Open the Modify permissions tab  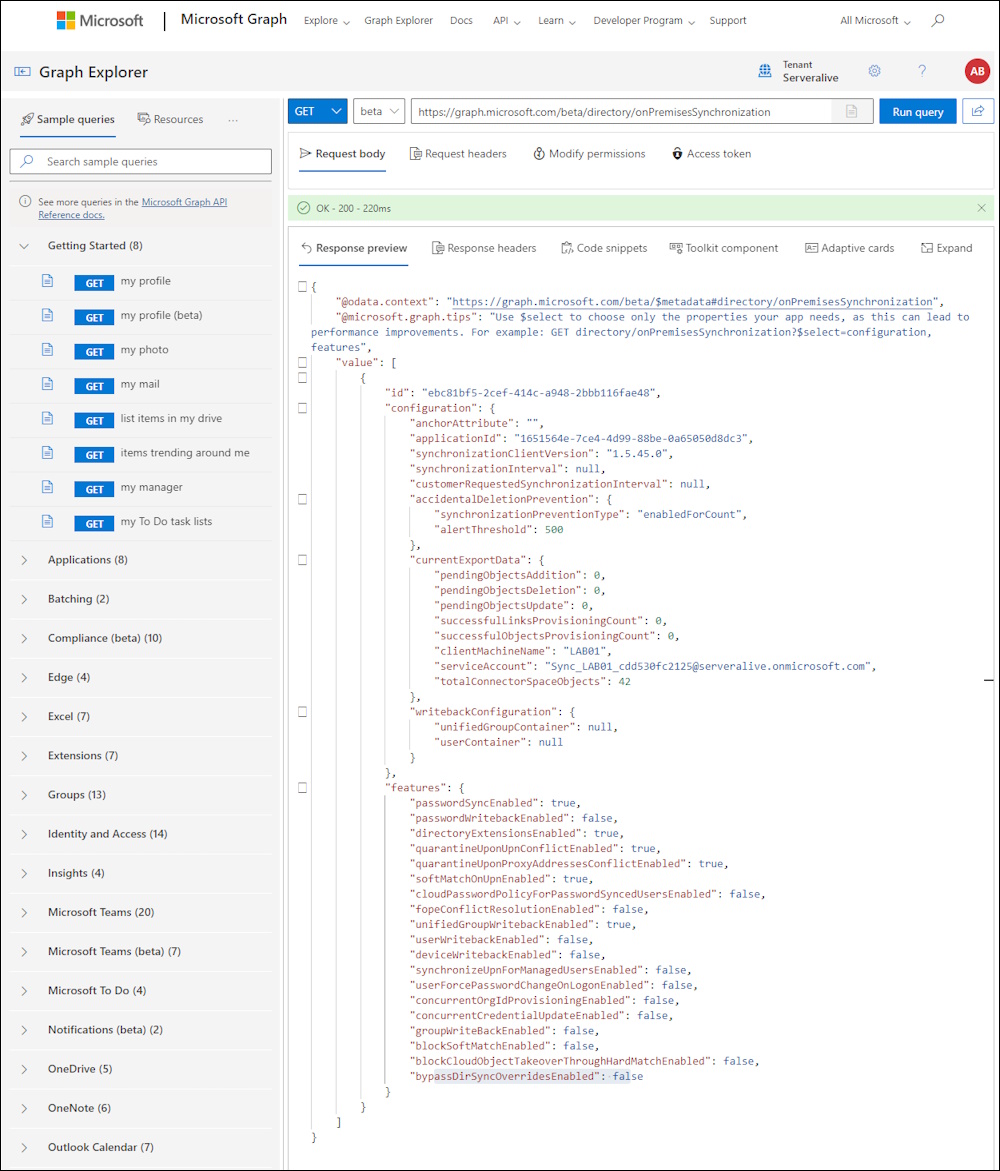coord(589,154)
